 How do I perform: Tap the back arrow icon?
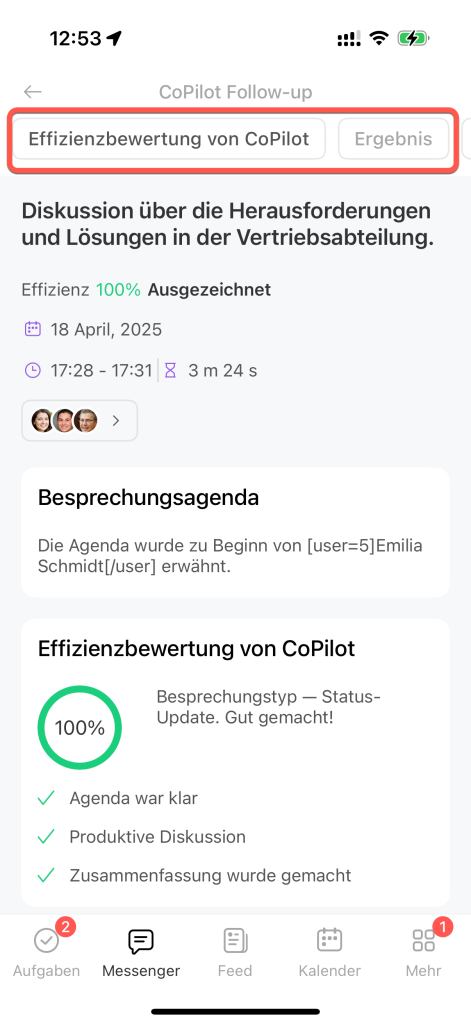pos(32,92)
